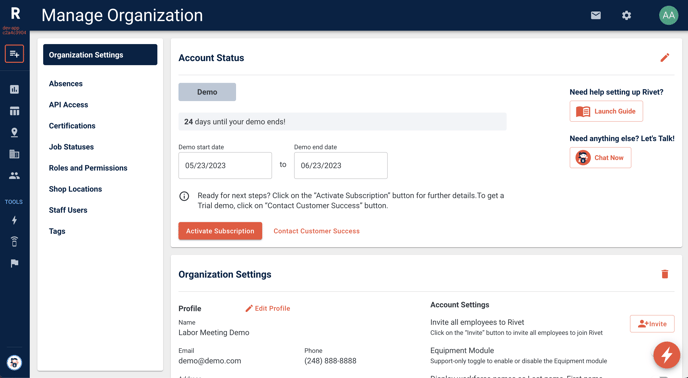Open the table board icon in sidebar
Image resolution: width=688 pixels, height=378 pixels.
pos(14,111)
